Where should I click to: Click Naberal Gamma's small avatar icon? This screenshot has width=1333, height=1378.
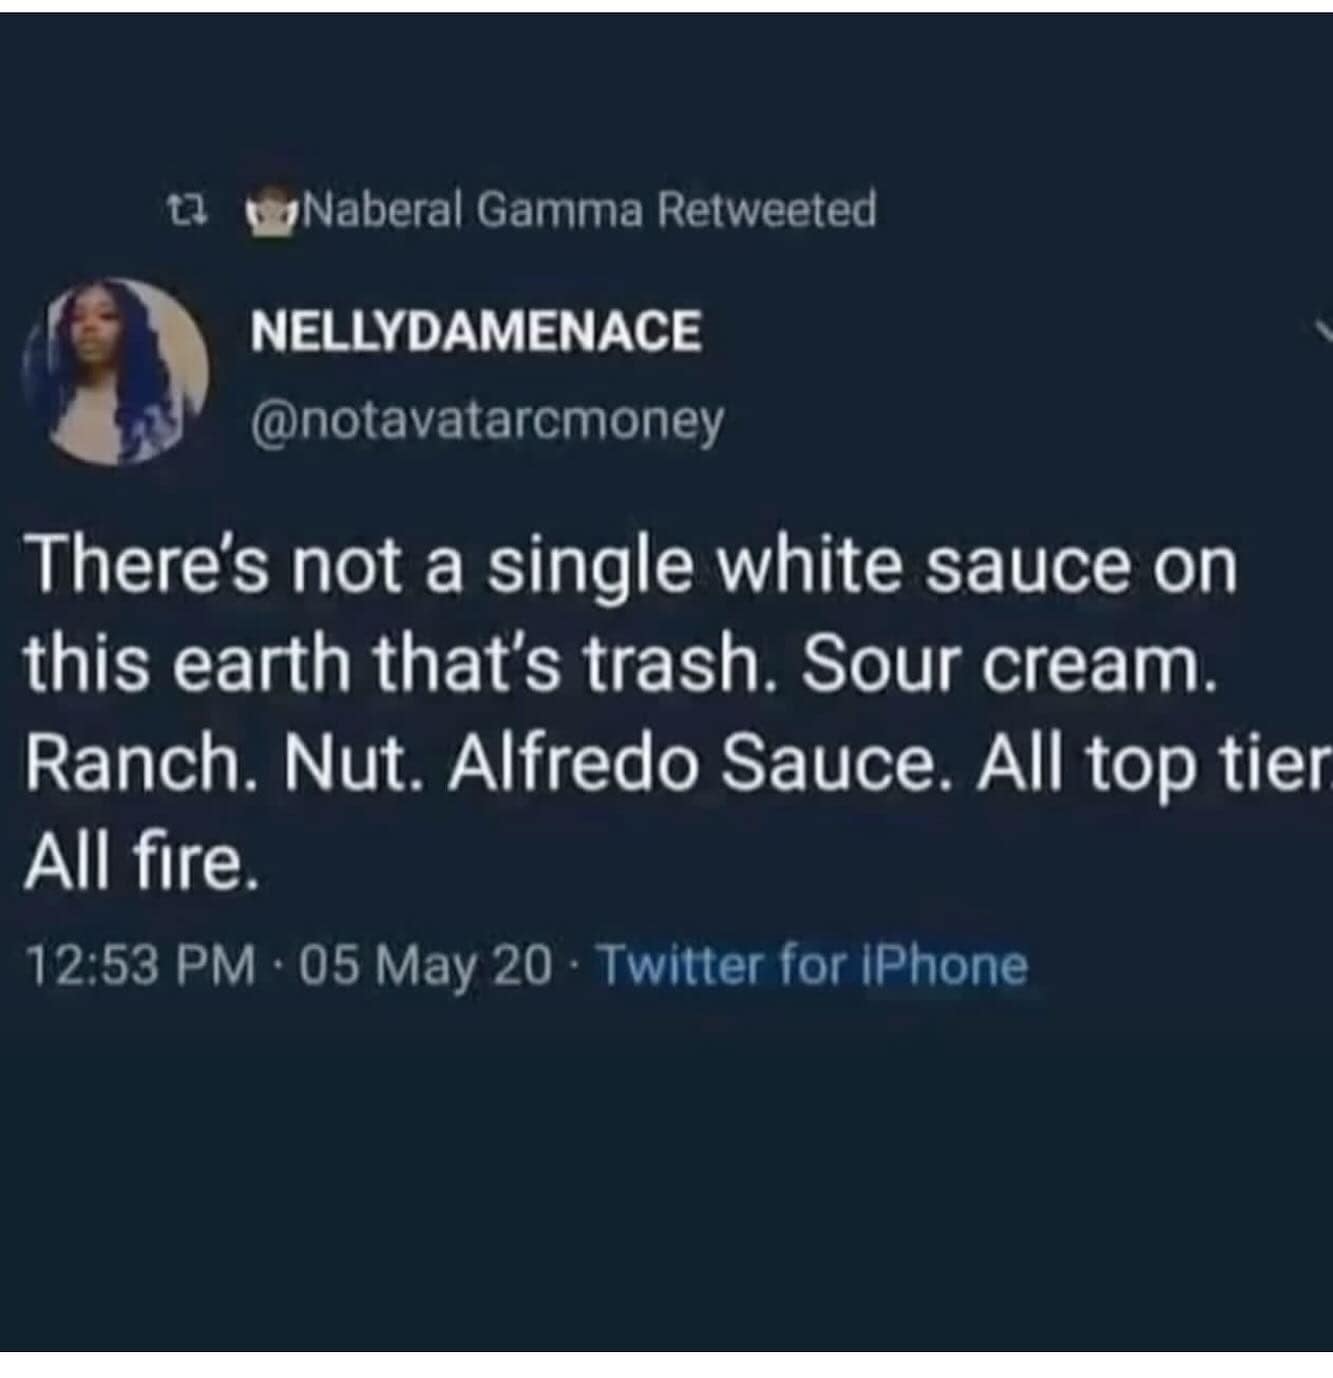click(x=270, y=210)
